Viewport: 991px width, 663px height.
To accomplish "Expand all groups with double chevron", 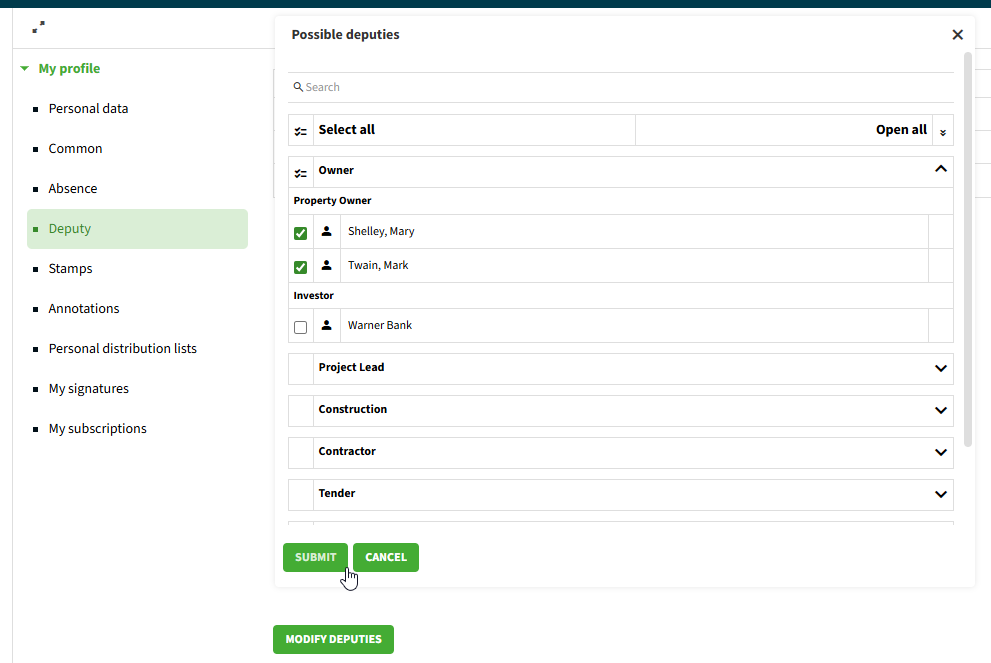I will click(x=942, y=131).
